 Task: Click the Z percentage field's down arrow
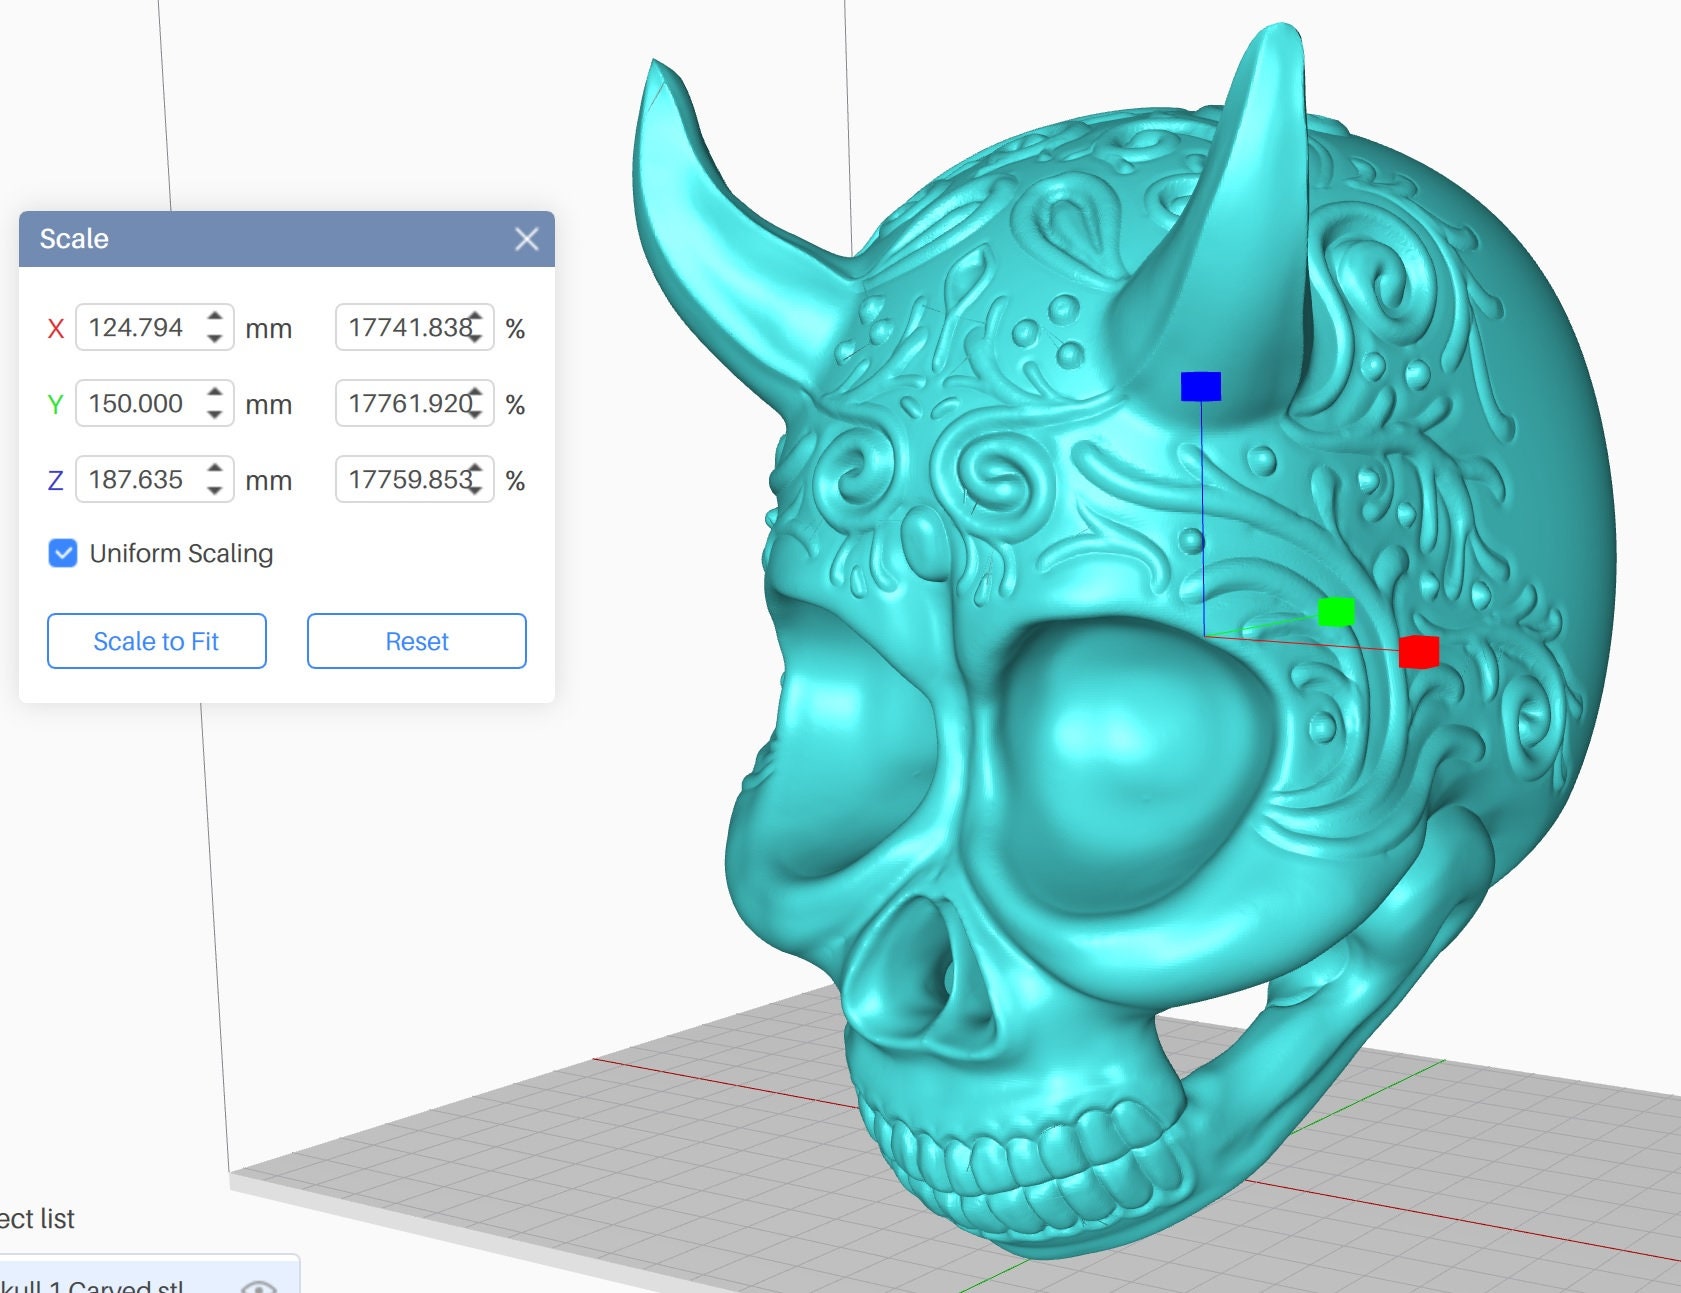tap(477, 489)
